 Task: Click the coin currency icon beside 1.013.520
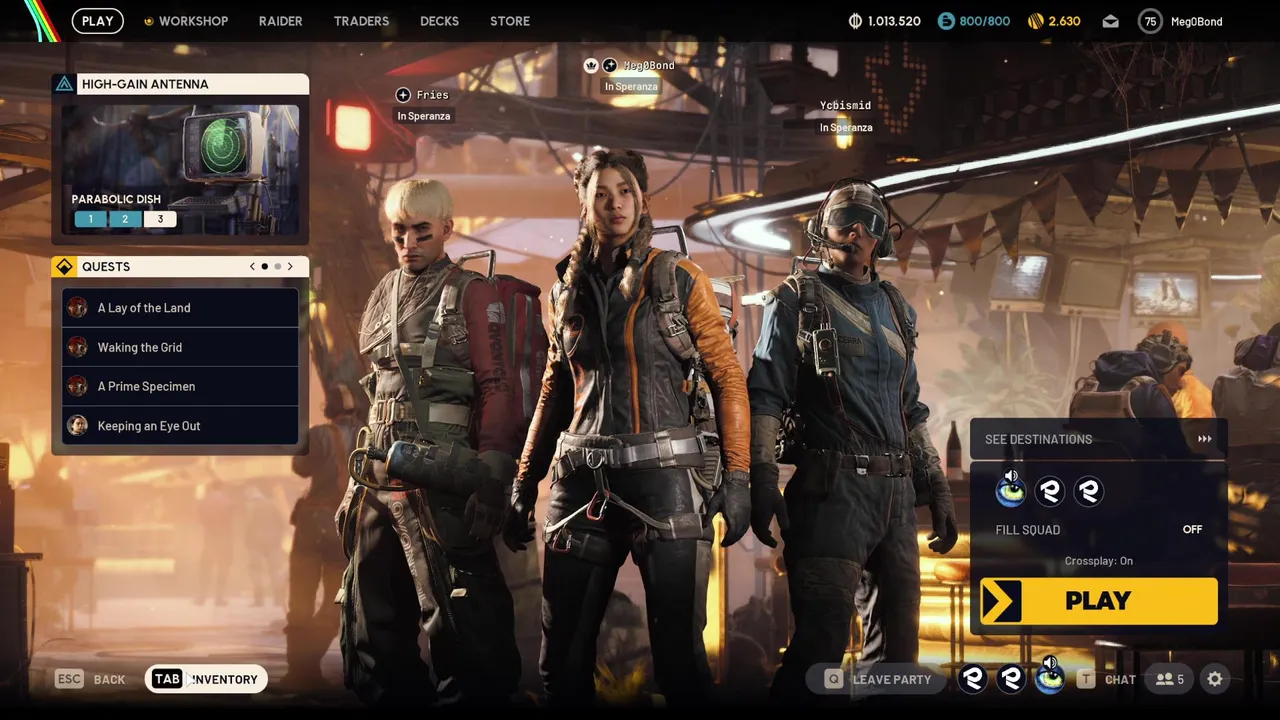coord(855,21)
